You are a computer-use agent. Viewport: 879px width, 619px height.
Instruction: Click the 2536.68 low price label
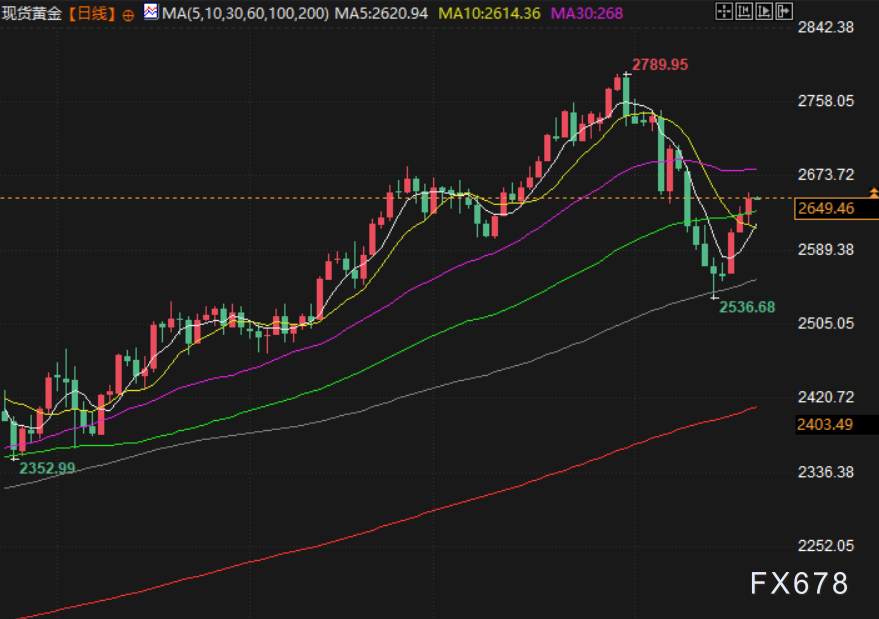(x=747, y=307)
